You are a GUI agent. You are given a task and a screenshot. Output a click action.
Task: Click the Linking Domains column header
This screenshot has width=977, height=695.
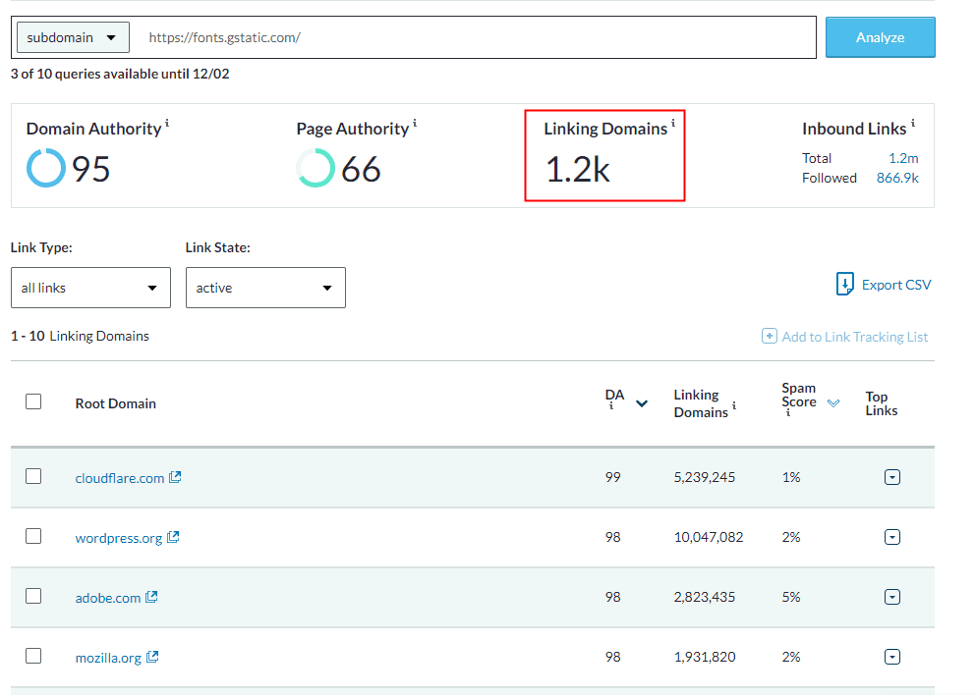[x=700, y=403]
